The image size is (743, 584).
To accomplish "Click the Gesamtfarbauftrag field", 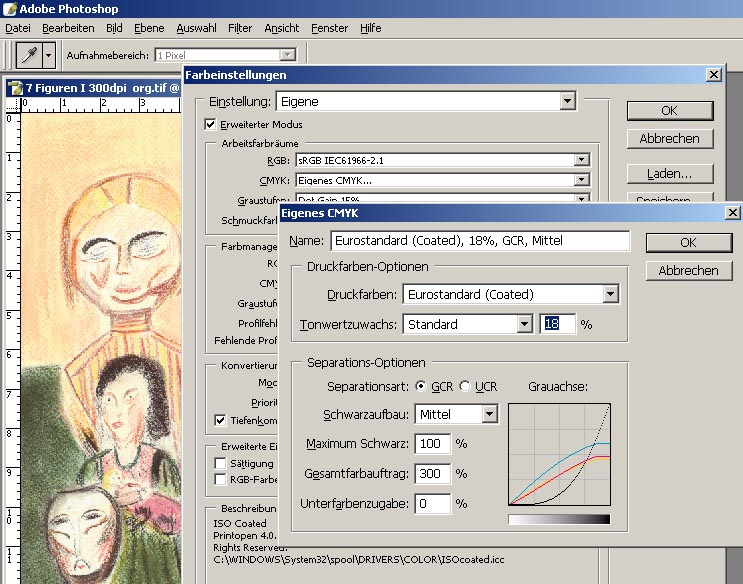I will click(432, 474).
